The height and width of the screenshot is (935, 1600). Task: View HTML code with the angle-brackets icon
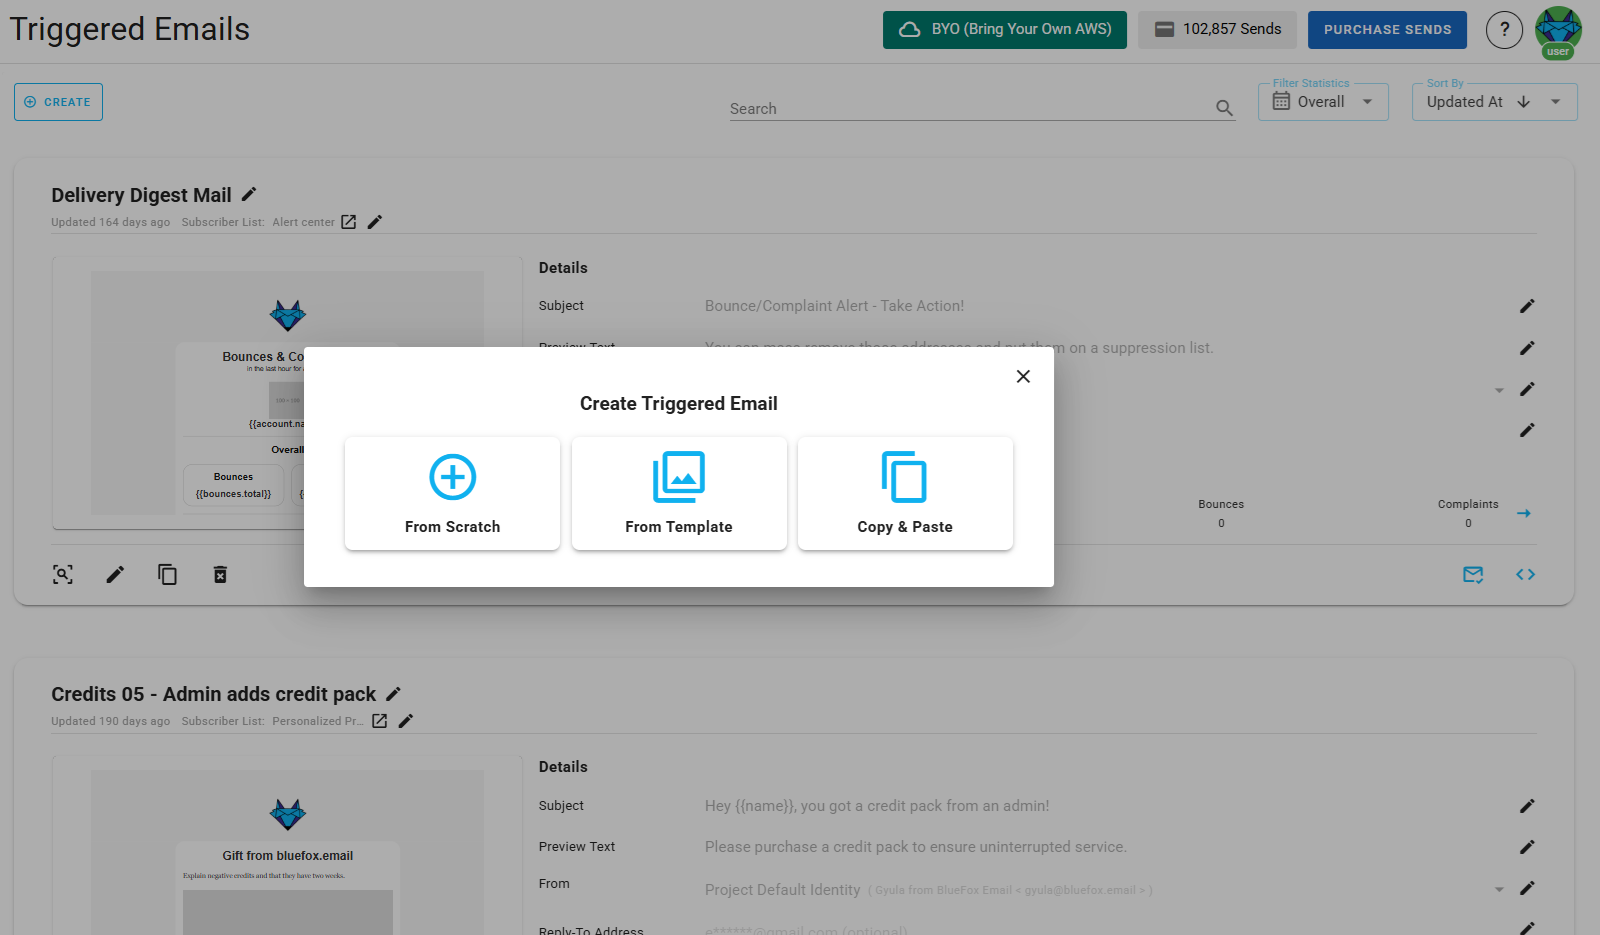click(x=1525, y=574)
